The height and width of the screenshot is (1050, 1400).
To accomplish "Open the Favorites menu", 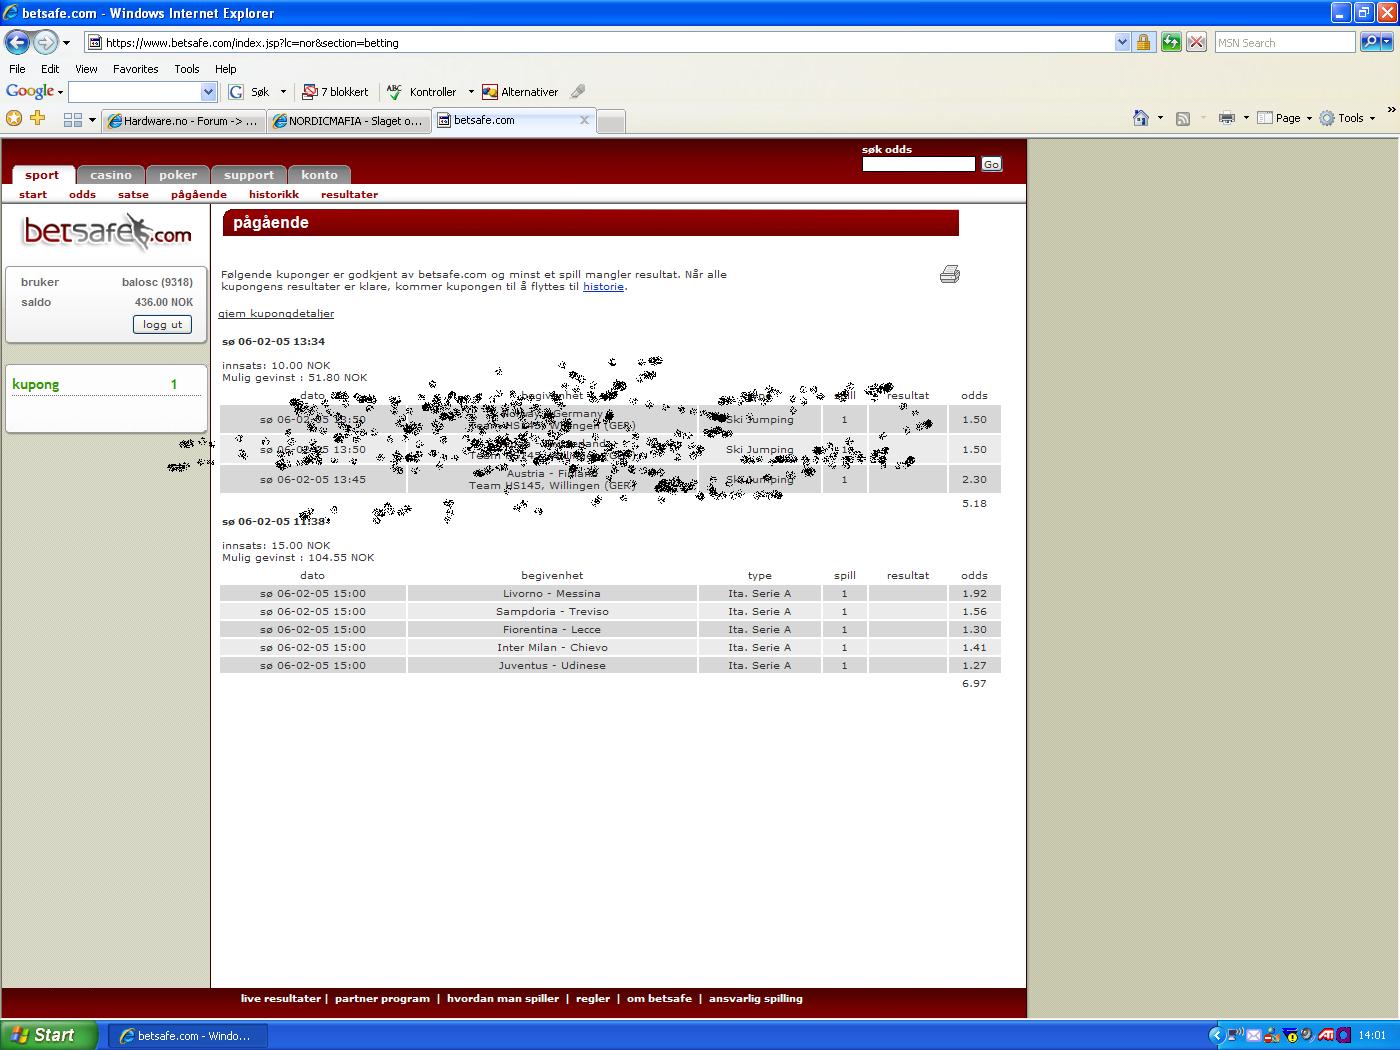I will 135,69.
